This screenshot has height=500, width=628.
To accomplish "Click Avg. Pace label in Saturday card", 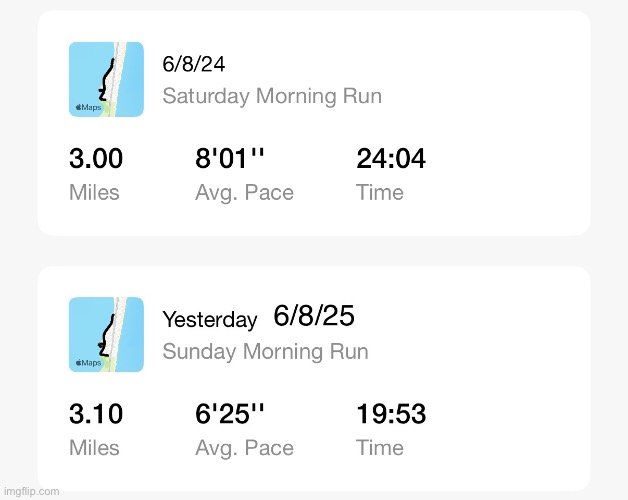I will pyautogui.click(x=245, y=193).
